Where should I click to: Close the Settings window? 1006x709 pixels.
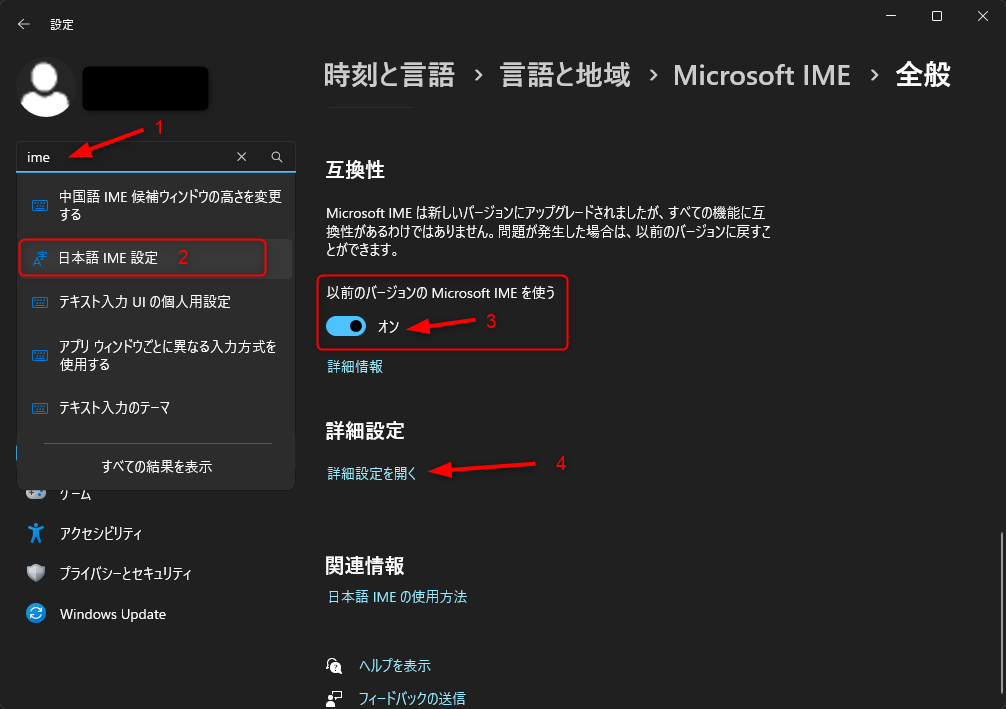[983, 16]
